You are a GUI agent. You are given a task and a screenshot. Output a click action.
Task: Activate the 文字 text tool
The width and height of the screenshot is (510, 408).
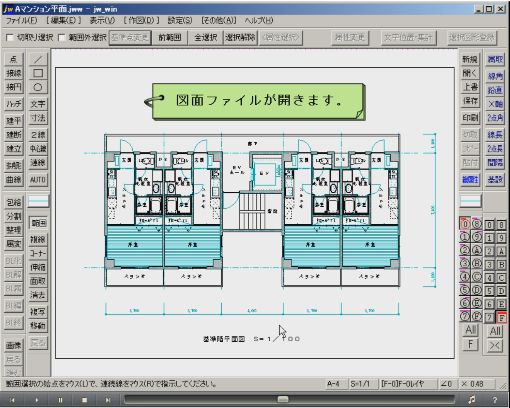[x=38, y=104]
